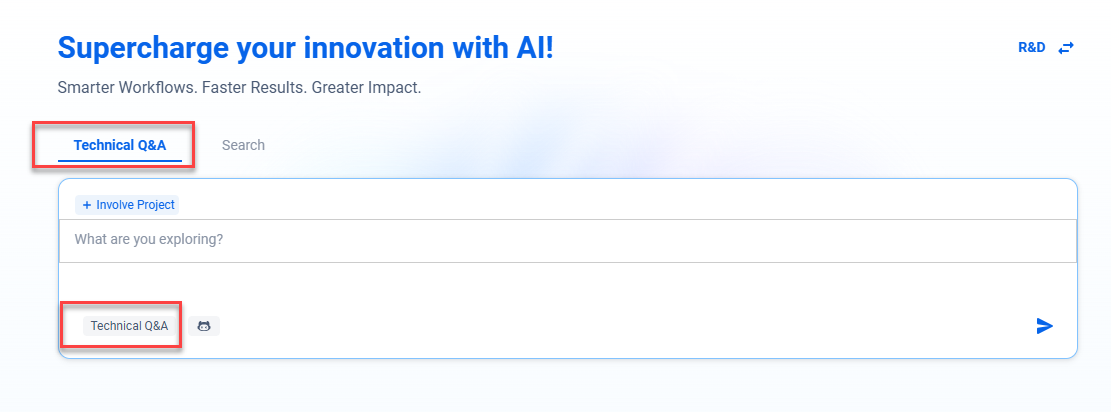This screenshot has height=412, width=1111.
Task: Select the Technical Q&A mode chip
Action: (x=129, y=326)
